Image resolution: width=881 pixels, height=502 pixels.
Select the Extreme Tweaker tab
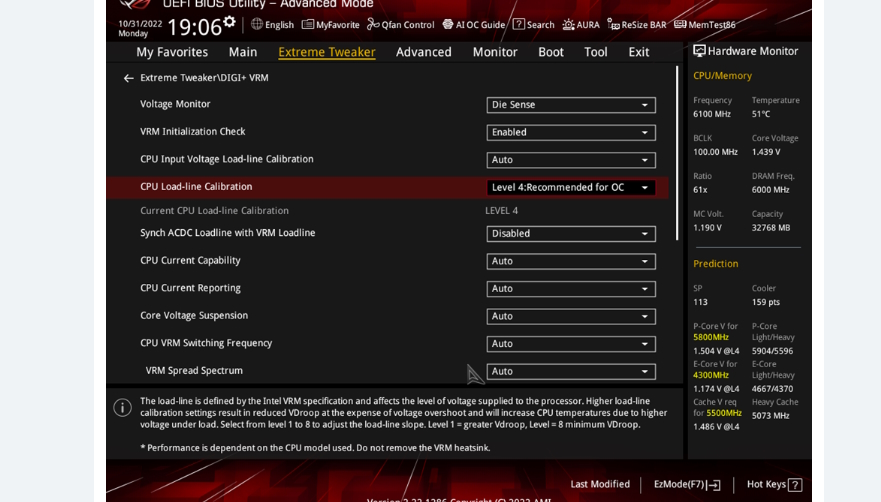(326, 52)
